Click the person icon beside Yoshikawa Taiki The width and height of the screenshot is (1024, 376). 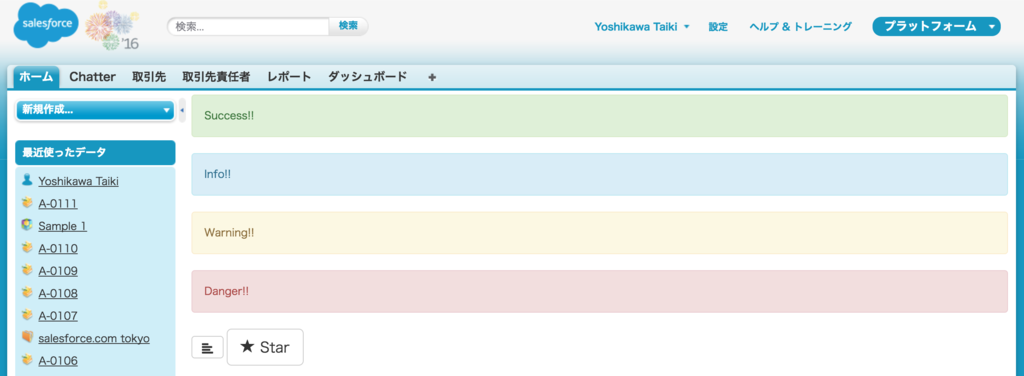click(x=27, y=181)
